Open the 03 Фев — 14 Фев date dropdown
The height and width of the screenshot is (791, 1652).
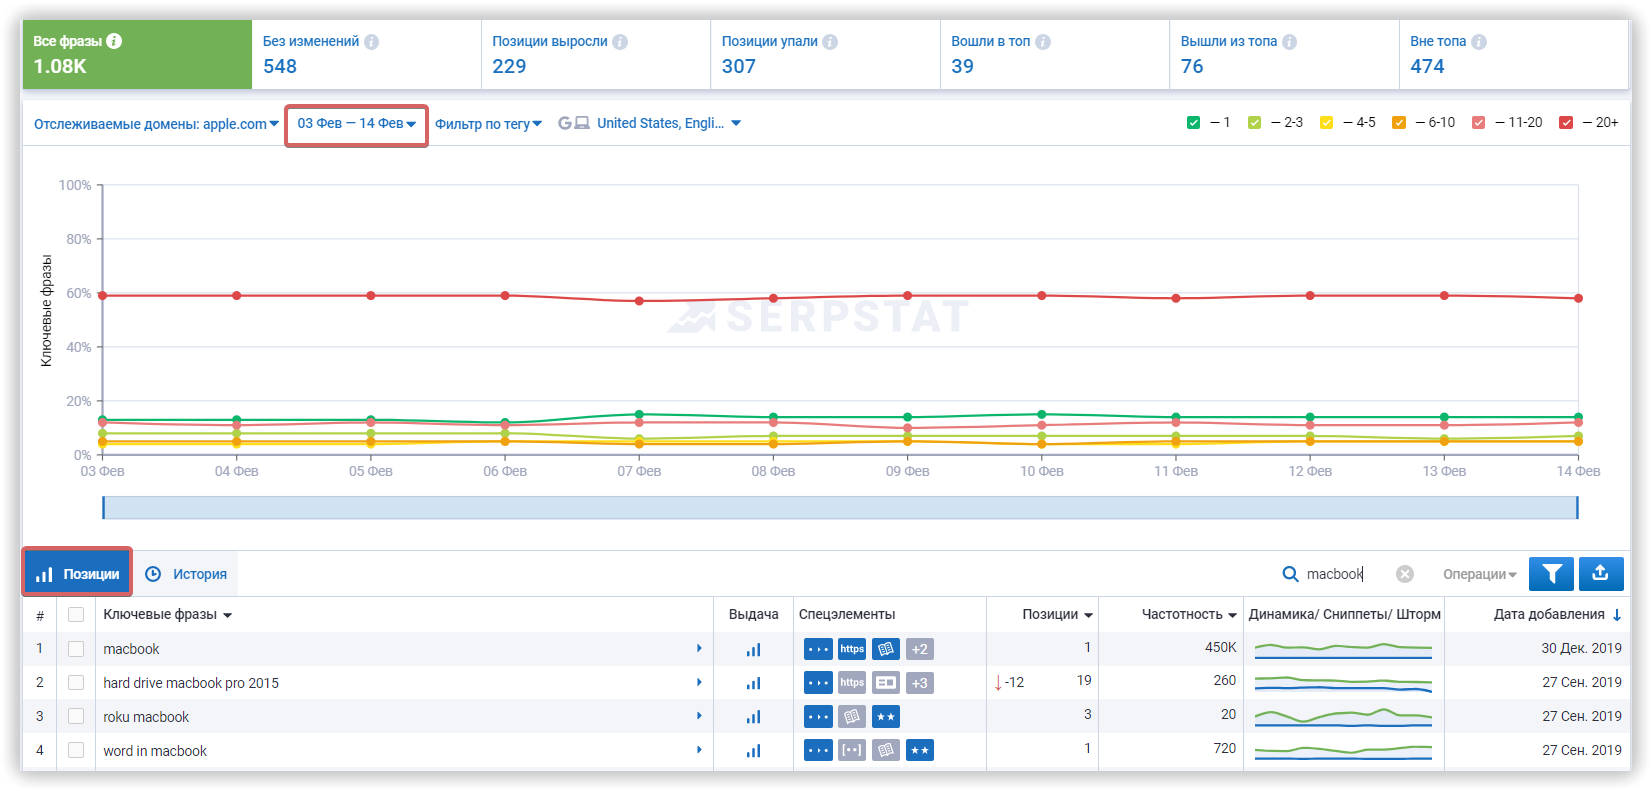click(x=357, y=124)
